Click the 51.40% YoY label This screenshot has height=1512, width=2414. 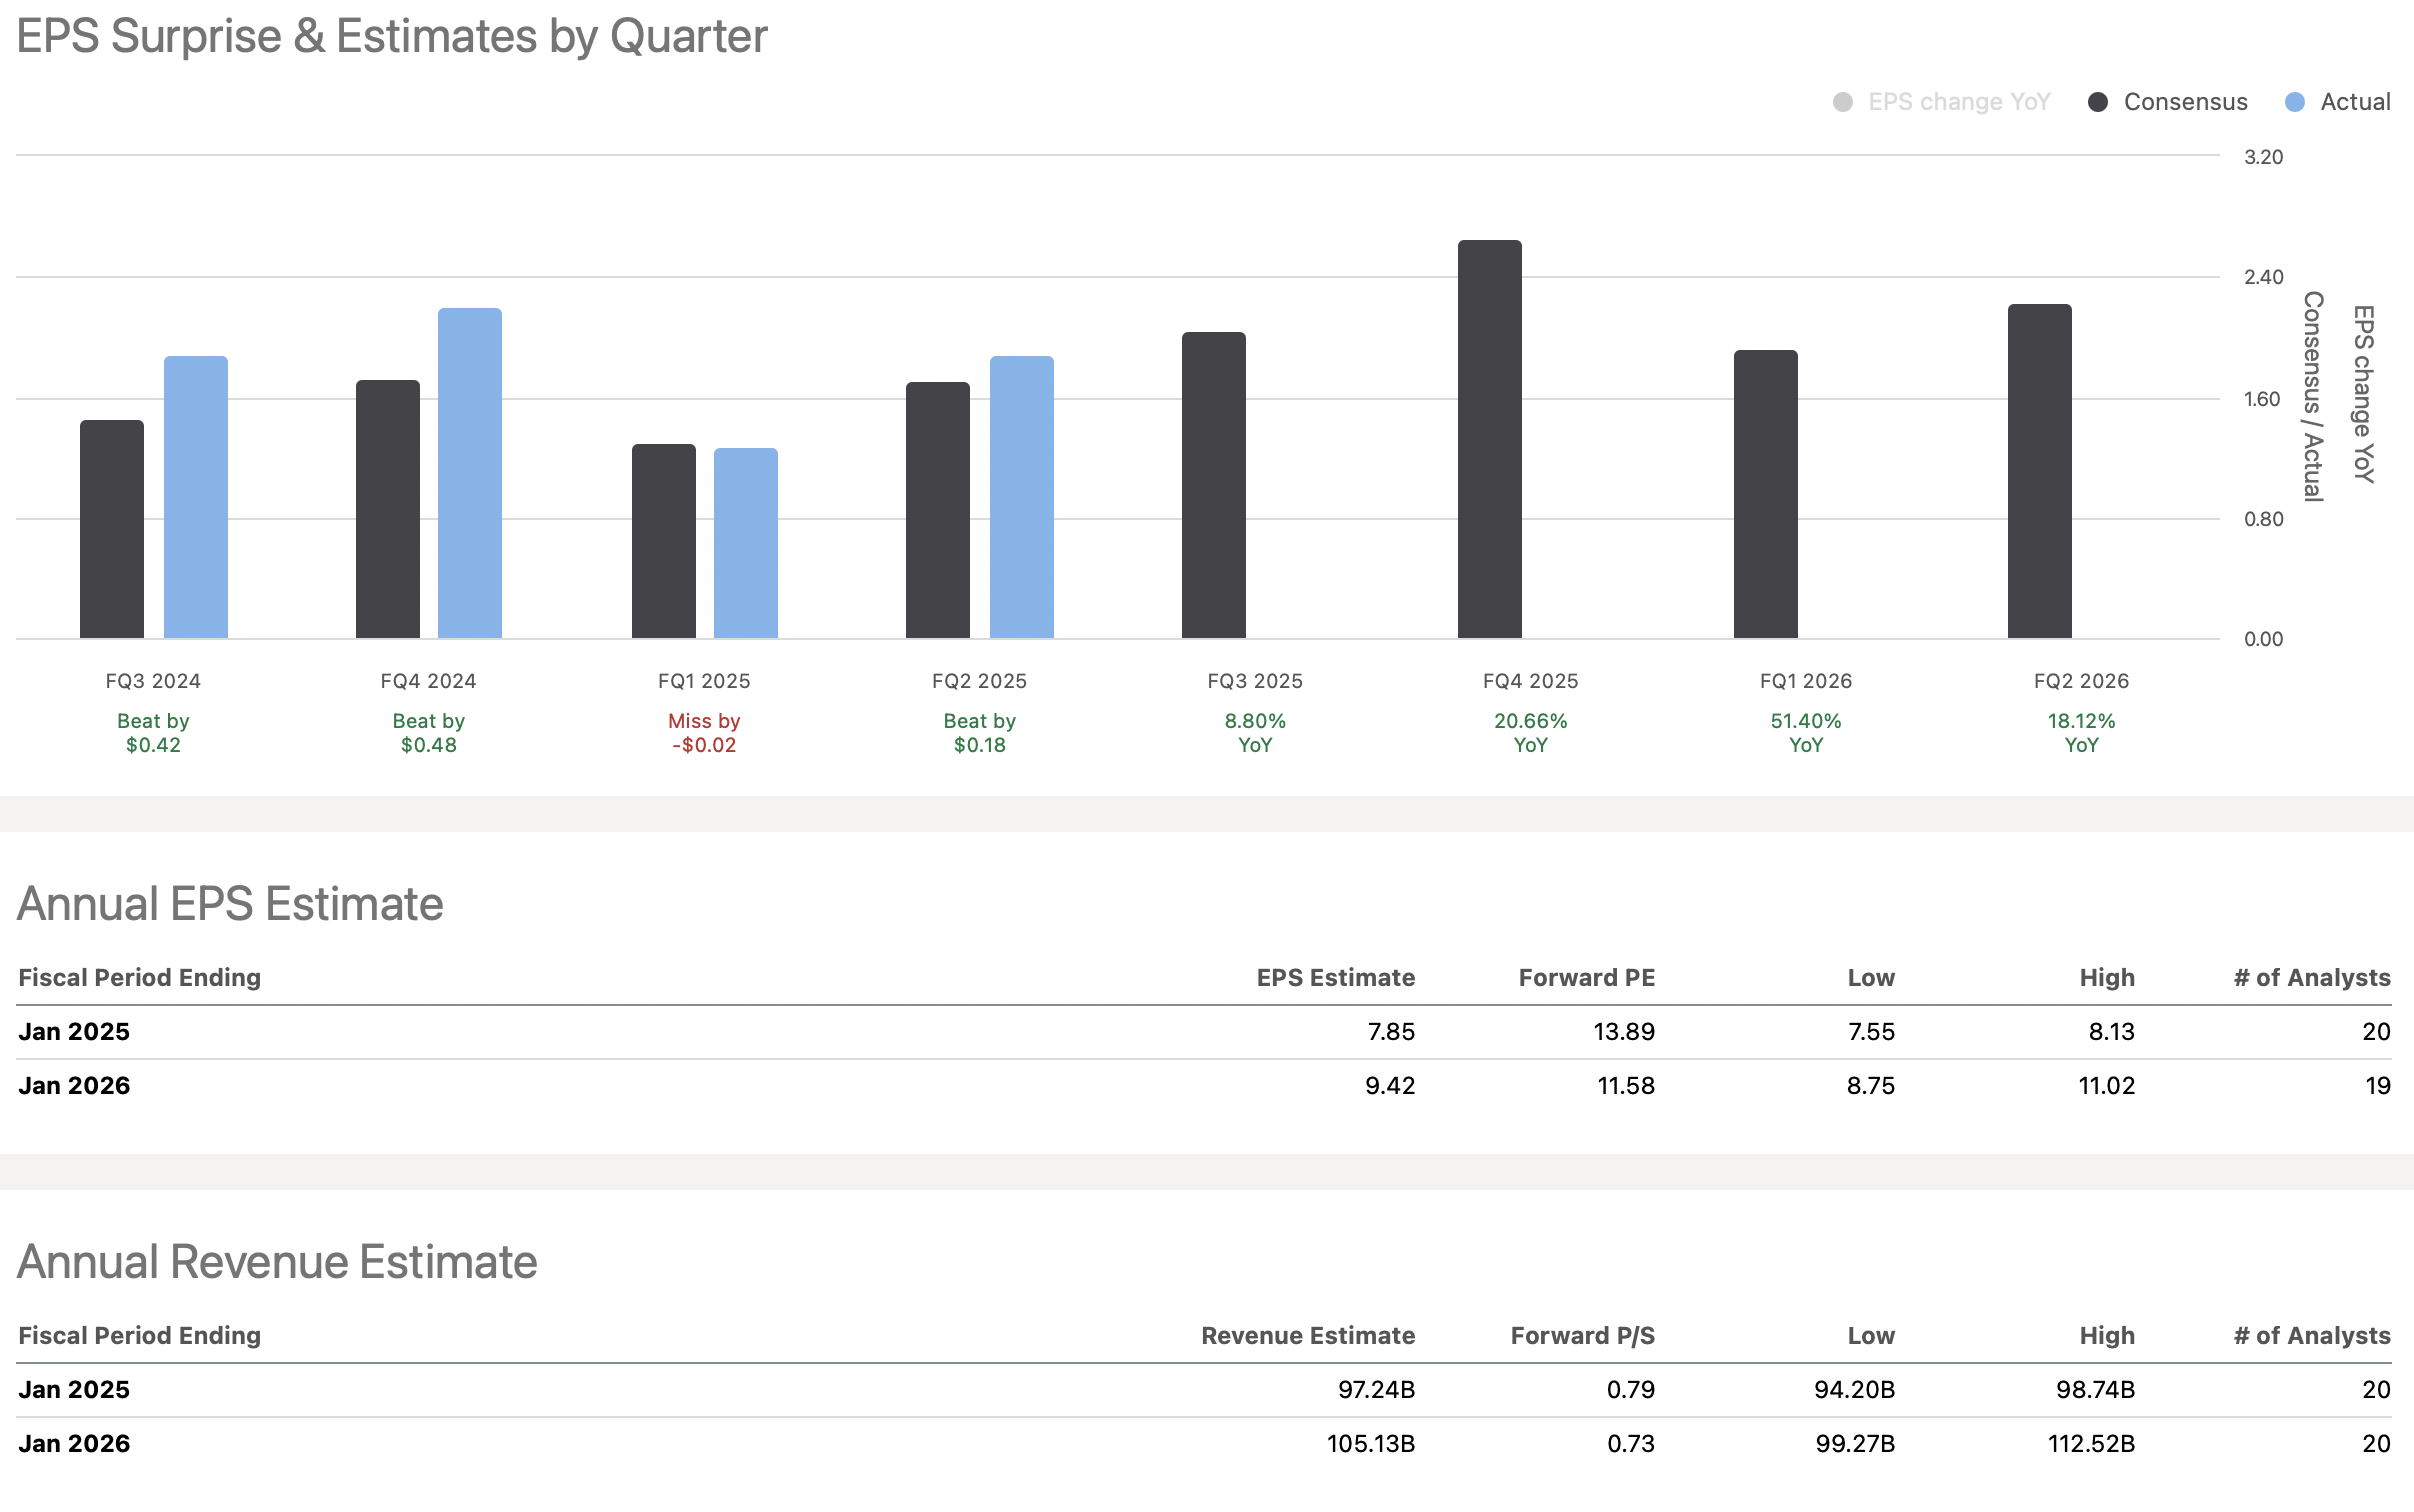[x=1805, y=733]
